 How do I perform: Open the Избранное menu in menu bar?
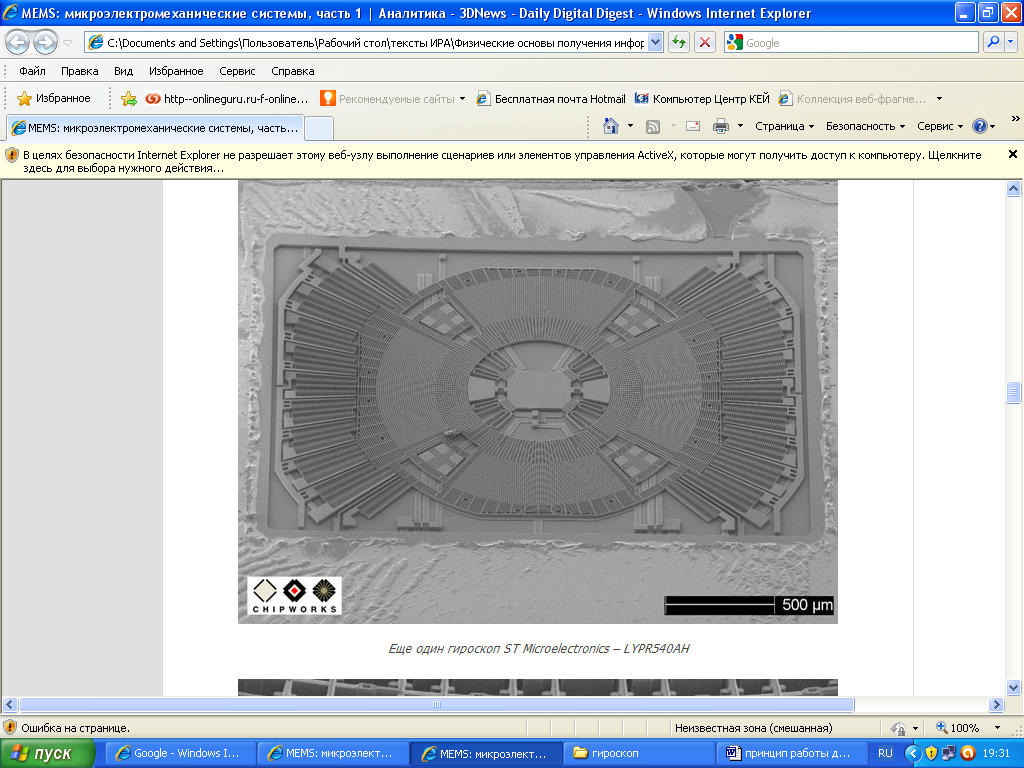coord(176,71)
